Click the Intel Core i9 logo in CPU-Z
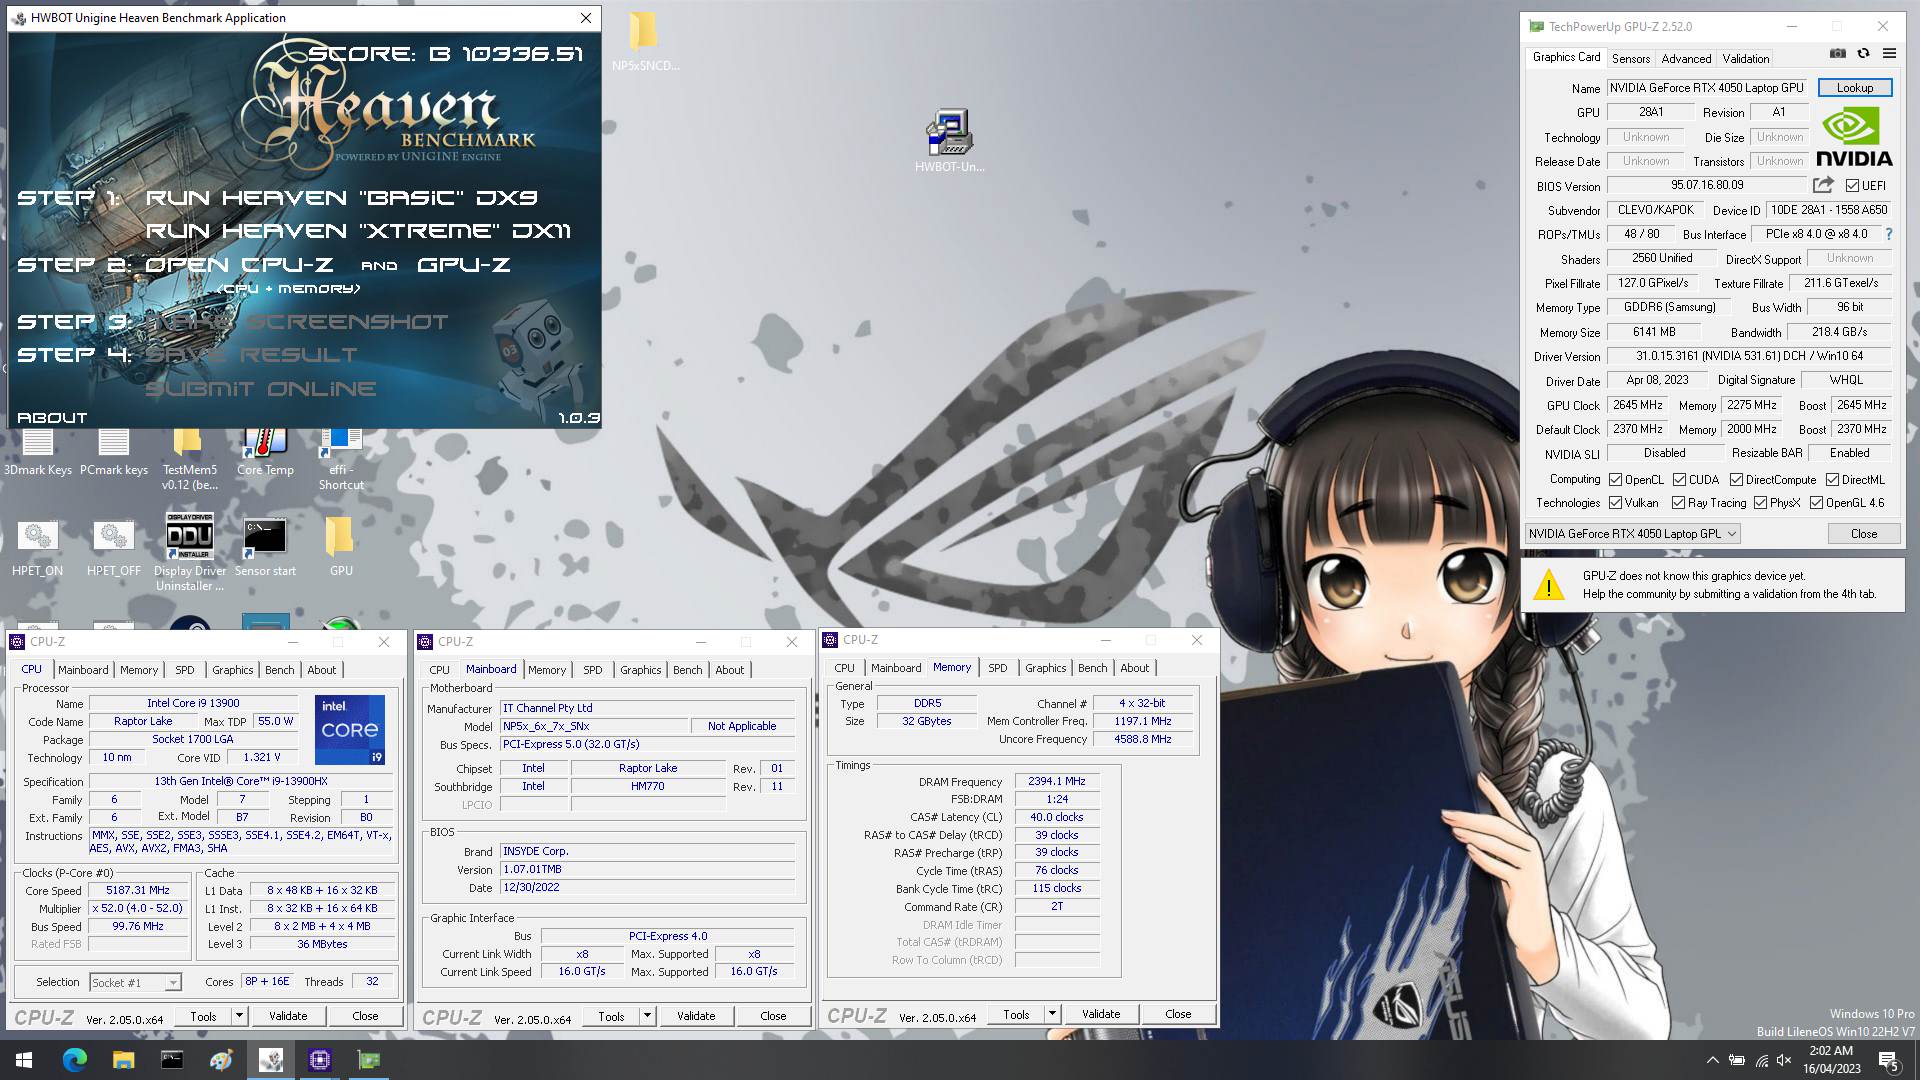The width and height of the screenshot is (1920, 1080). coord(350,730)
